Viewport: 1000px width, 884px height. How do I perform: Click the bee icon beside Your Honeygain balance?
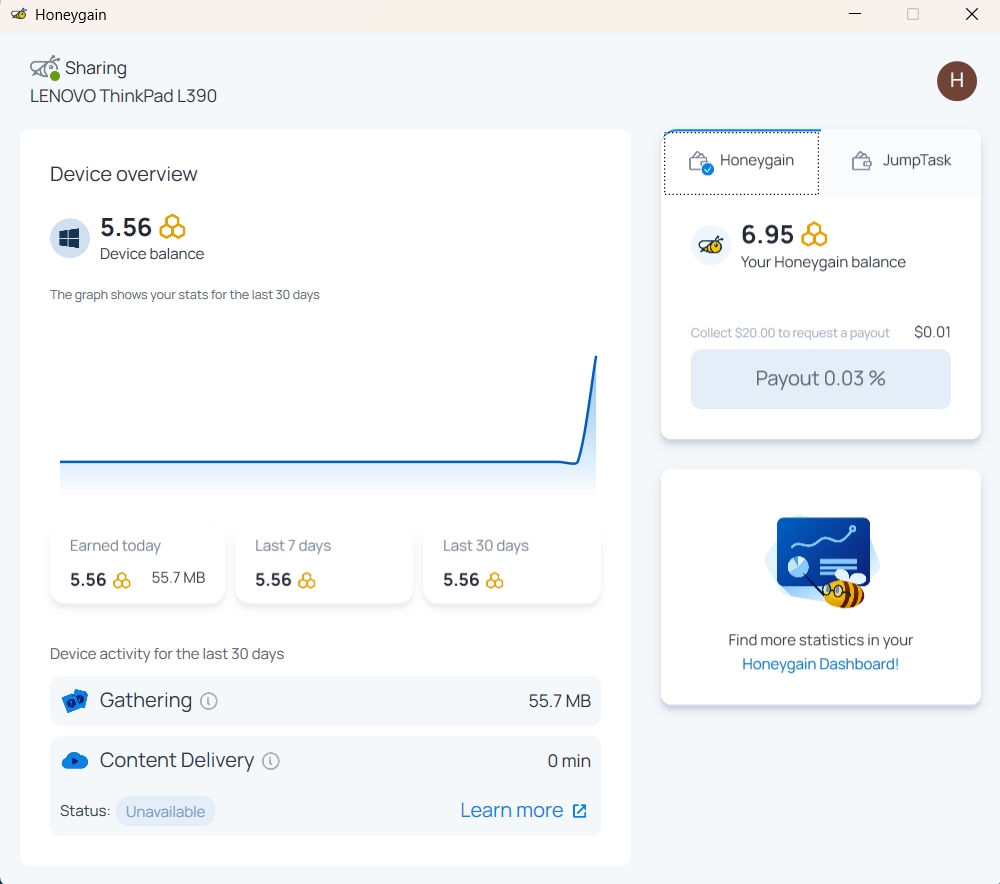click(x=710, y=245)
